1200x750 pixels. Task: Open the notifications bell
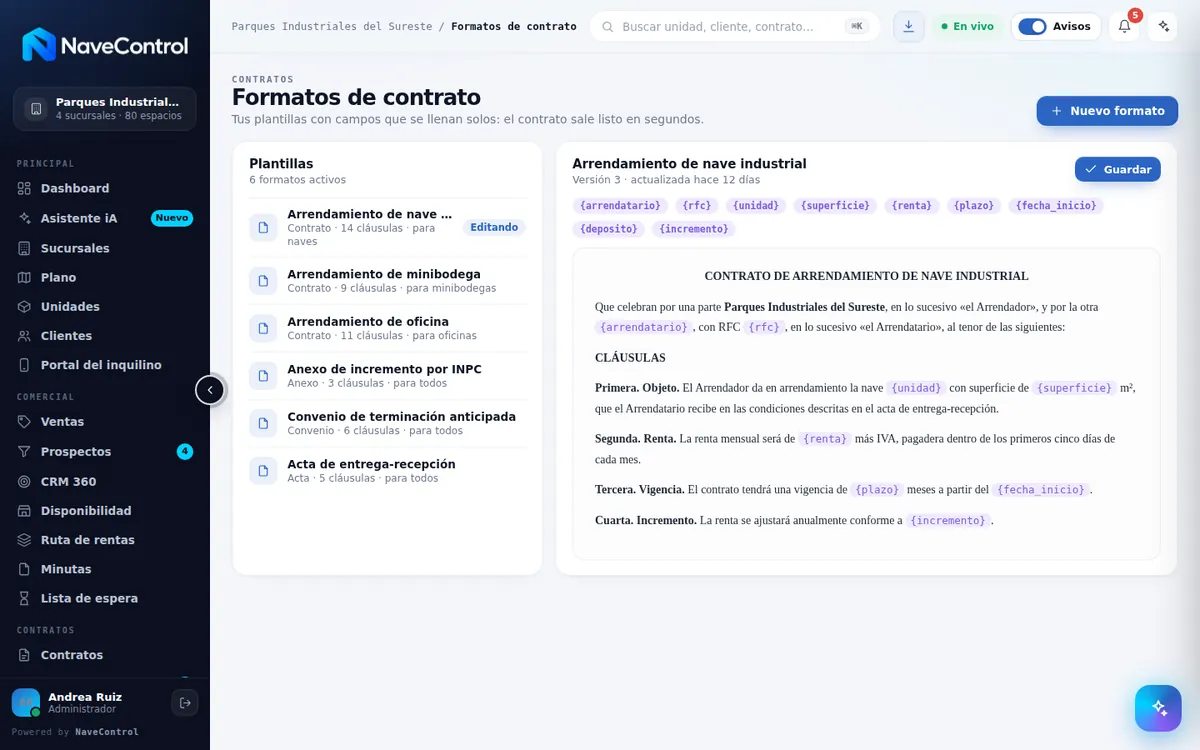point(1124,26)
